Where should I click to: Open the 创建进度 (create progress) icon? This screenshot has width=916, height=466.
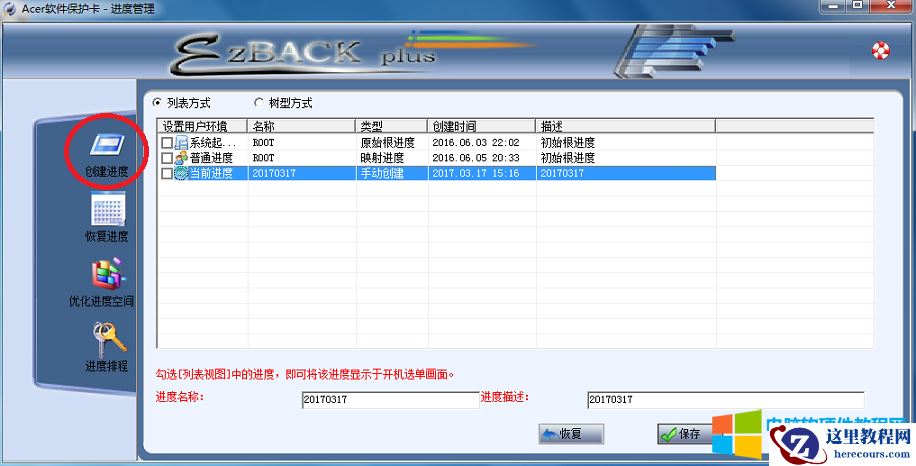click(x=107, y=145)
